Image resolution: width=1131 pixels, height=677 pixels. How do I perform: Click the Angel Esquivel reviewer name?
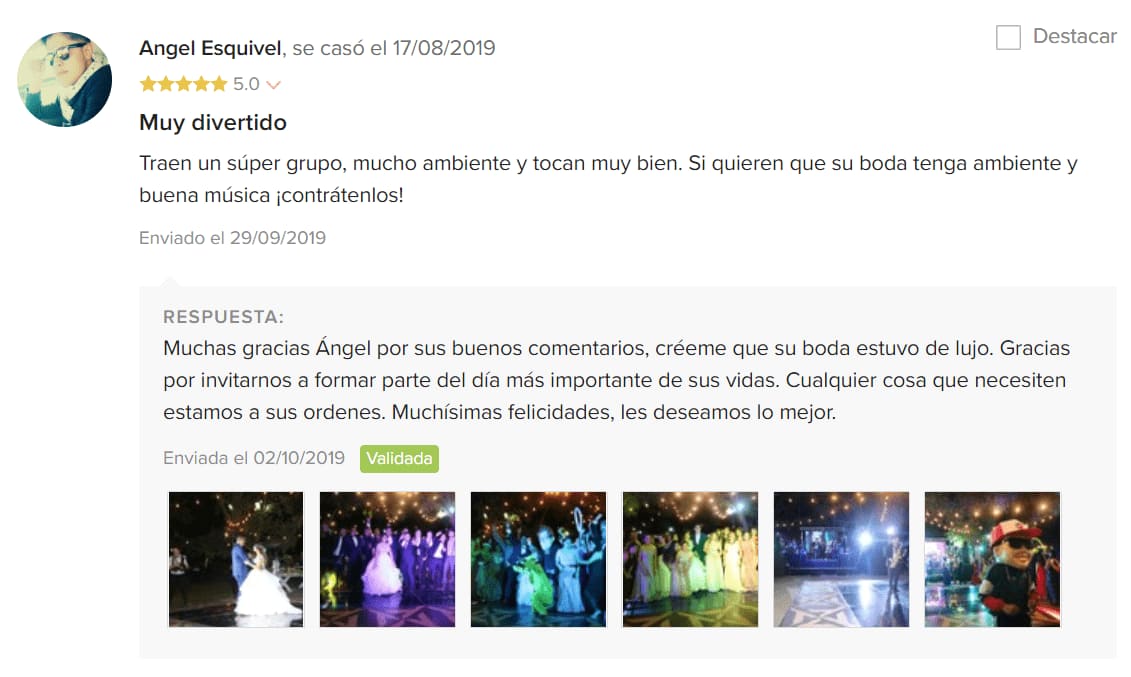pyautogui.click(x=210, y=48)
